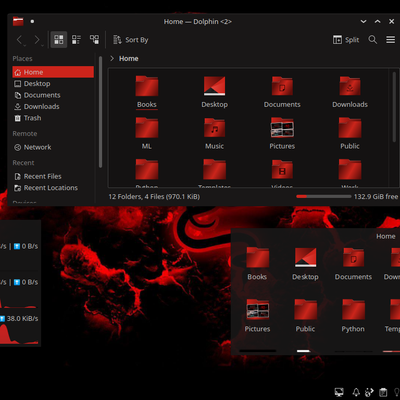Screen dimensions: 400x400
Task: Click the Dolphin keep-below chevron button
Action: [x=363, y=21]
